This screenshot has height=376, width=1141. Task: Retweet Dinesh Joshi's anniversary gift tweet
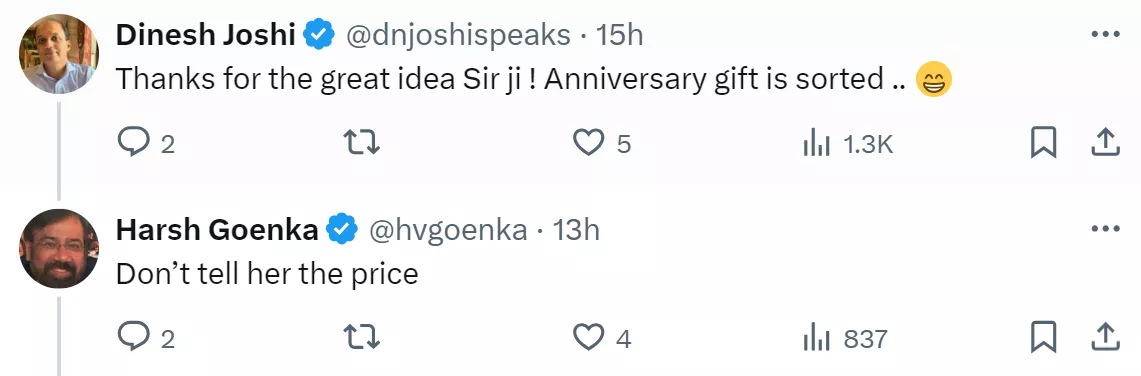point(362,143)
